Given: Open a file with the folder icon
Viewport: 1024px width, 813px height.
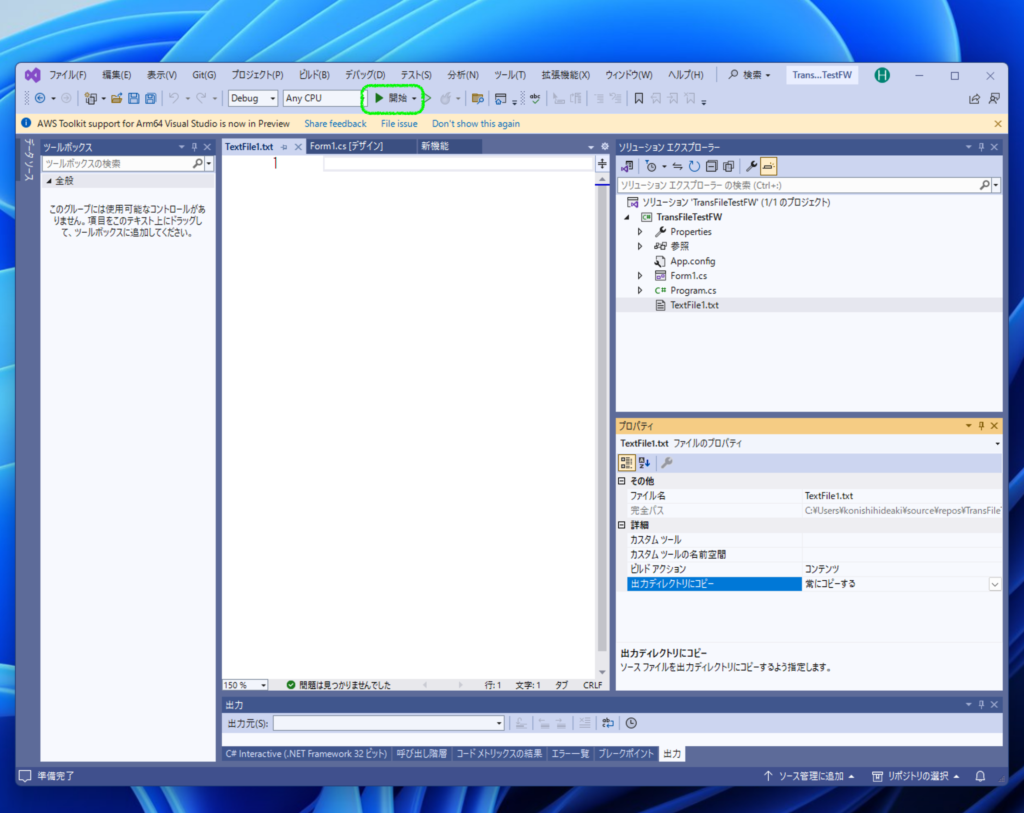Looking at the screenshot, I should coord(116,99).
